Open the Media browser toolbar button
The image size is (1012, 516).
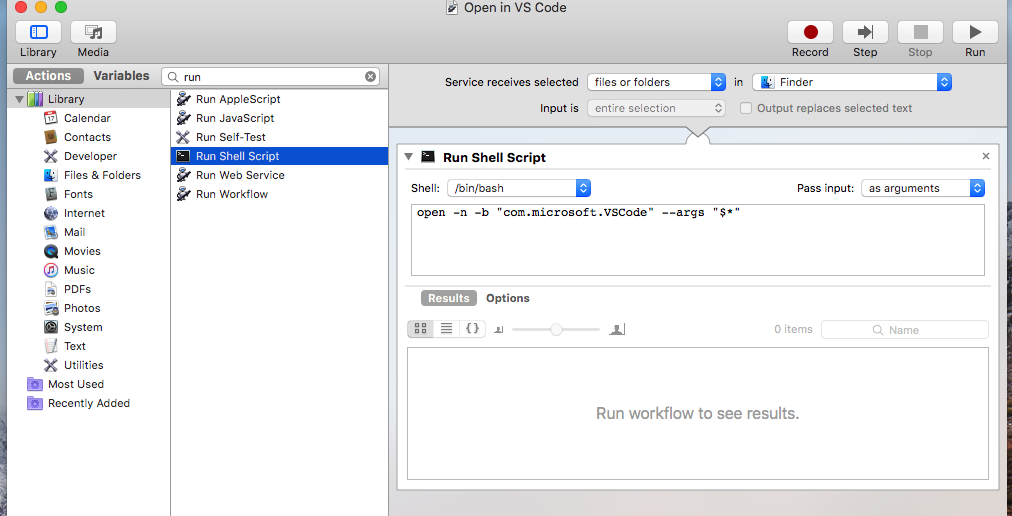pyautogui.click(x=93, y=32)
